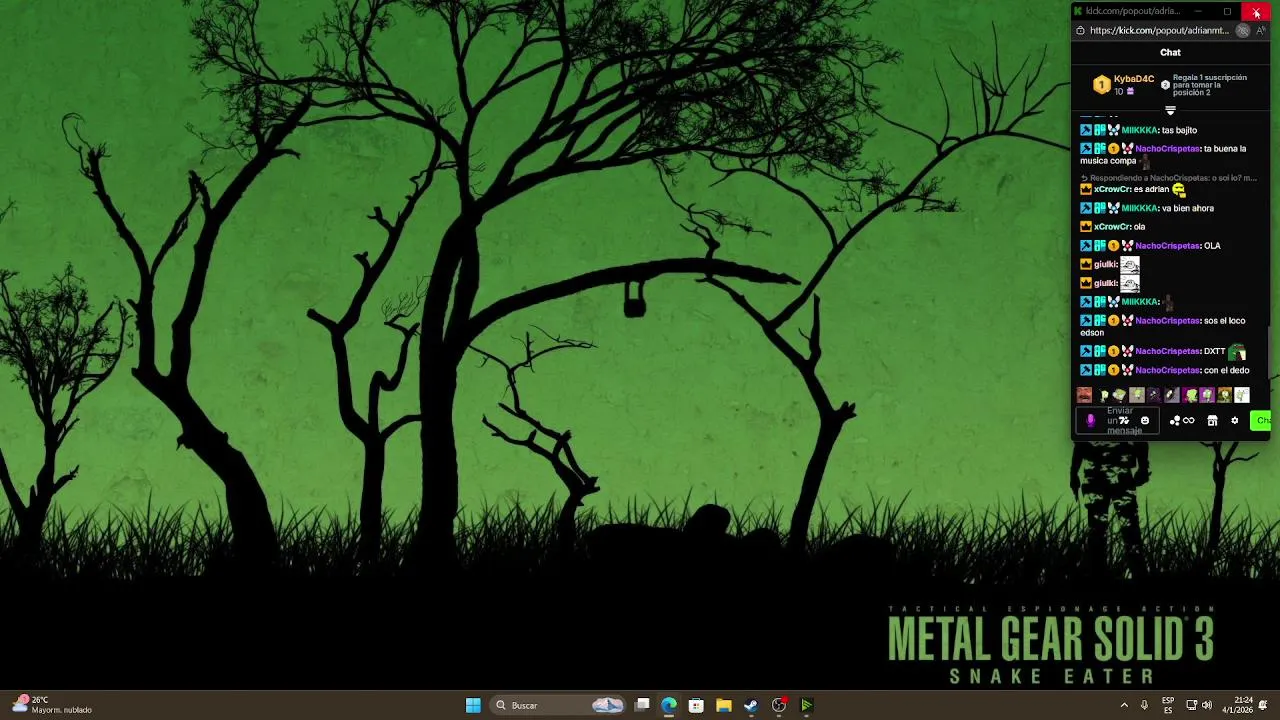The width and height of the screenshot is (1280, 720).
Task: Collapse the leaderboard banner with the arrow icon
Action: pyautogui.click(x=1170, y=110)
